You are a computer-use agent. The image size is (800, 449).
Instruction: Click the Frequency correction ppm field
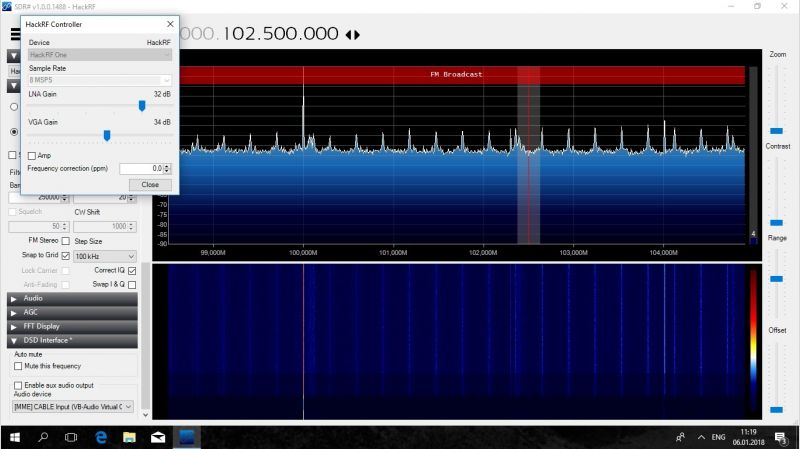[x=141, y=168]
